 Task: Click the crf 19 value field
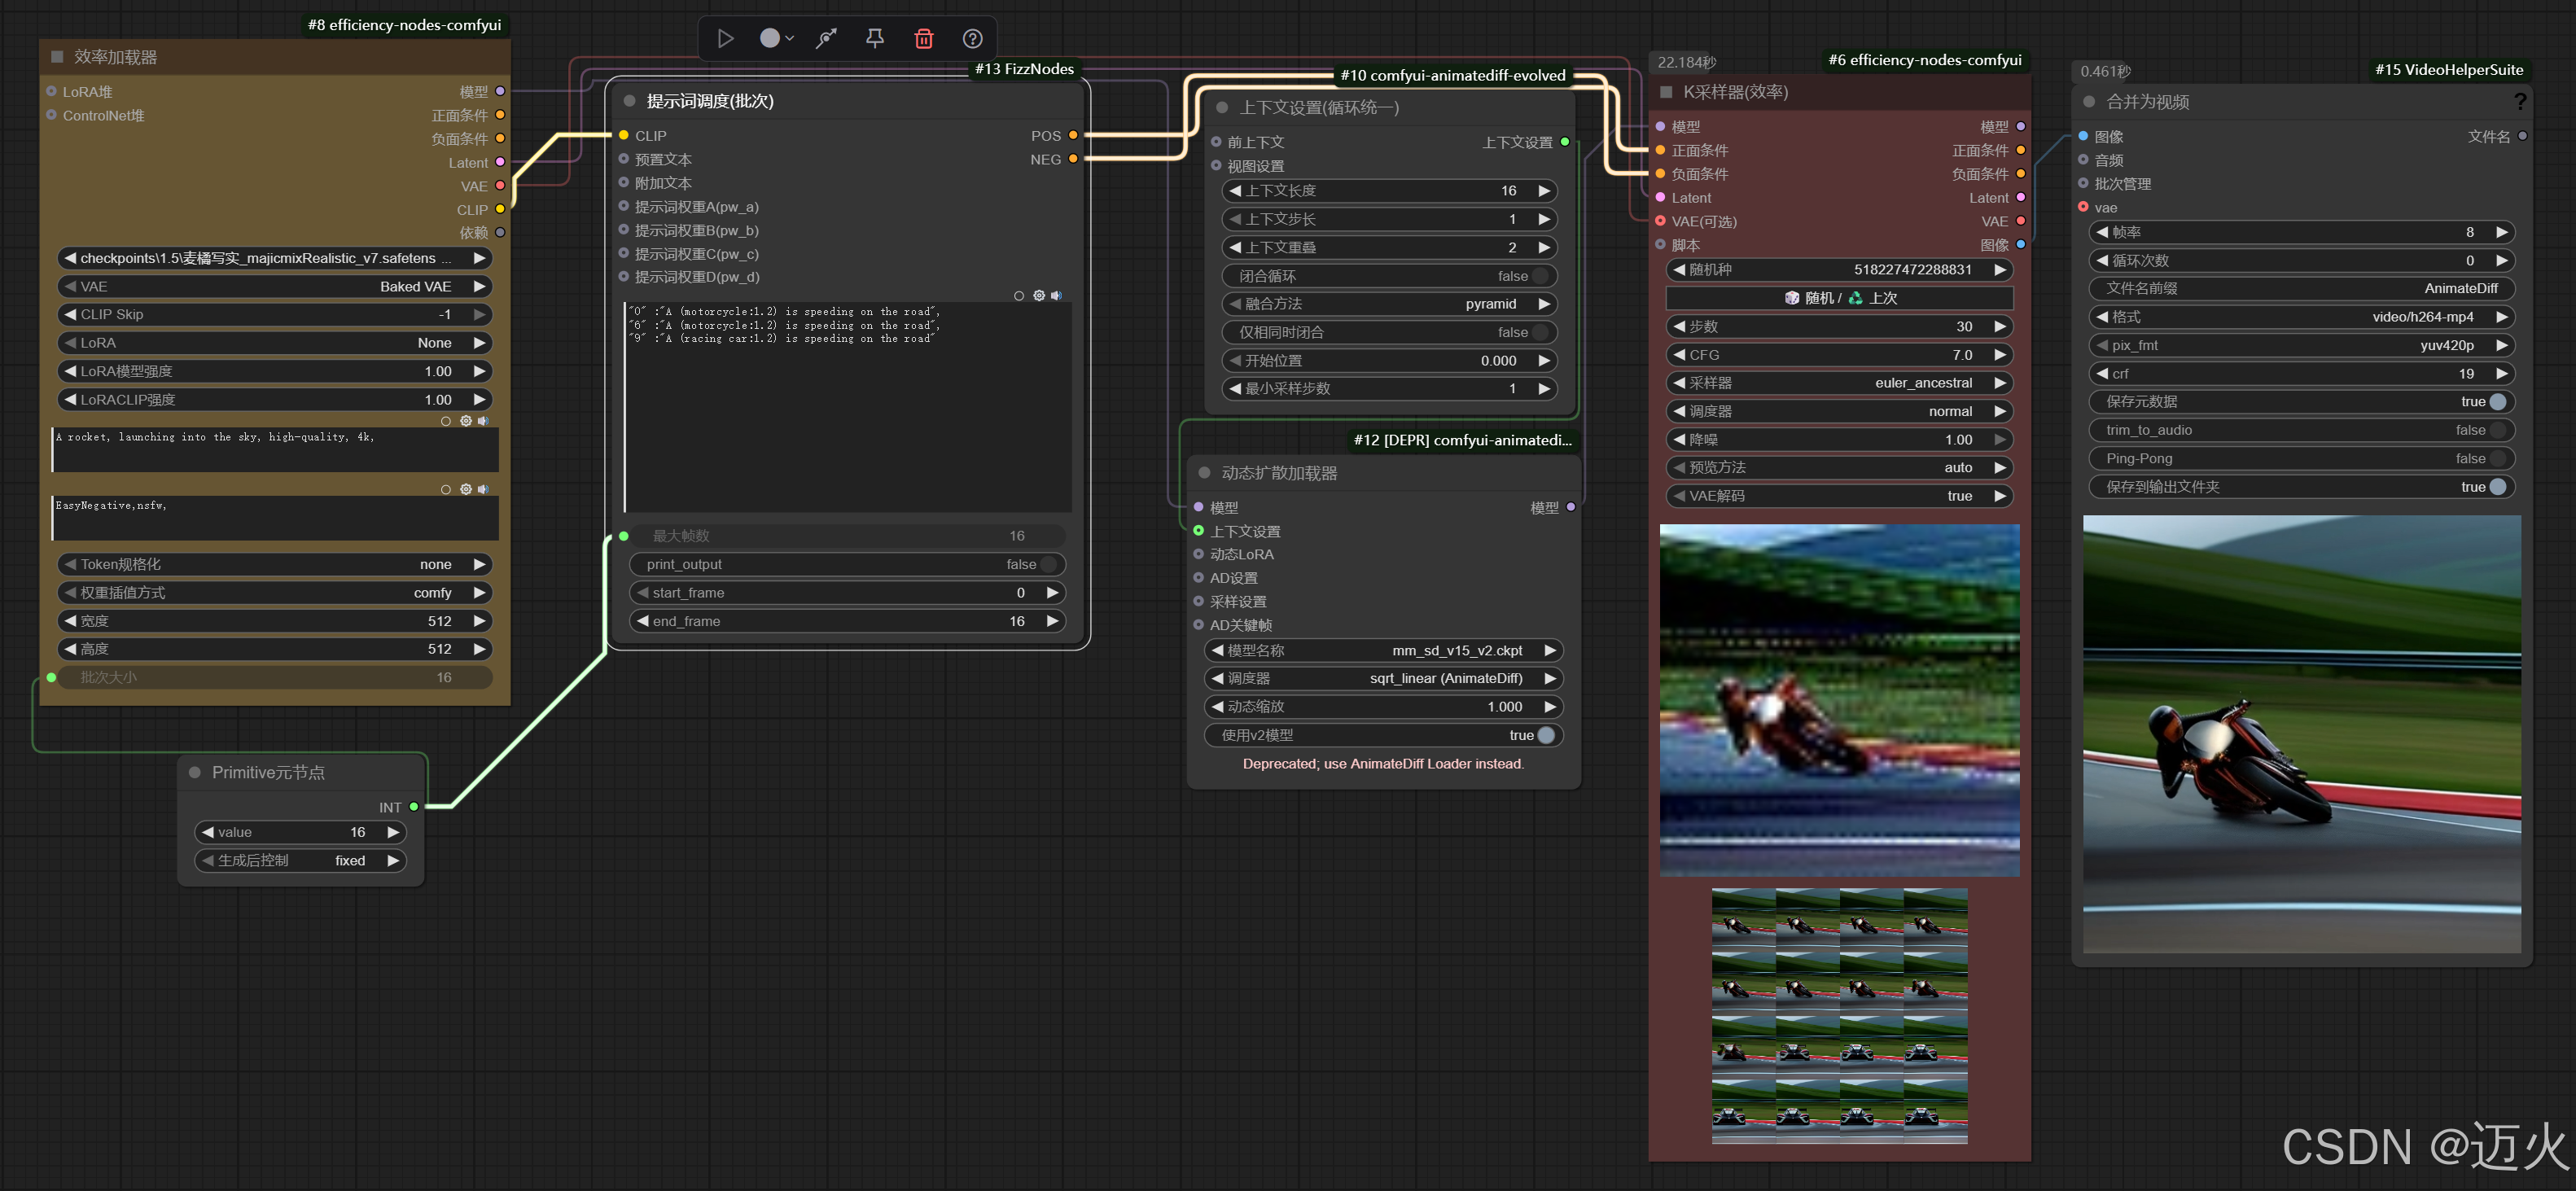pyautogui.click(x=2302, y=373)
